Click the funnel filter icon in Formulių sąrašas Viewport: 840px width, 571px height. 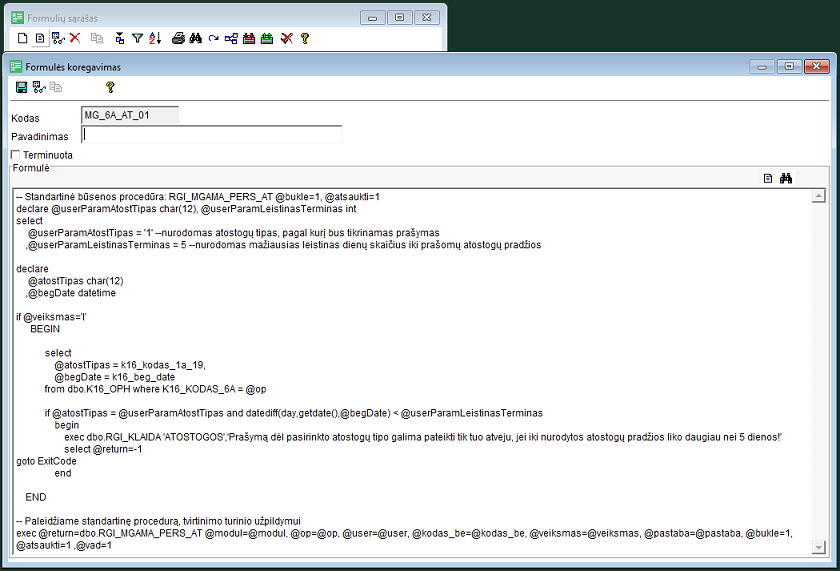tap(137, 38)
